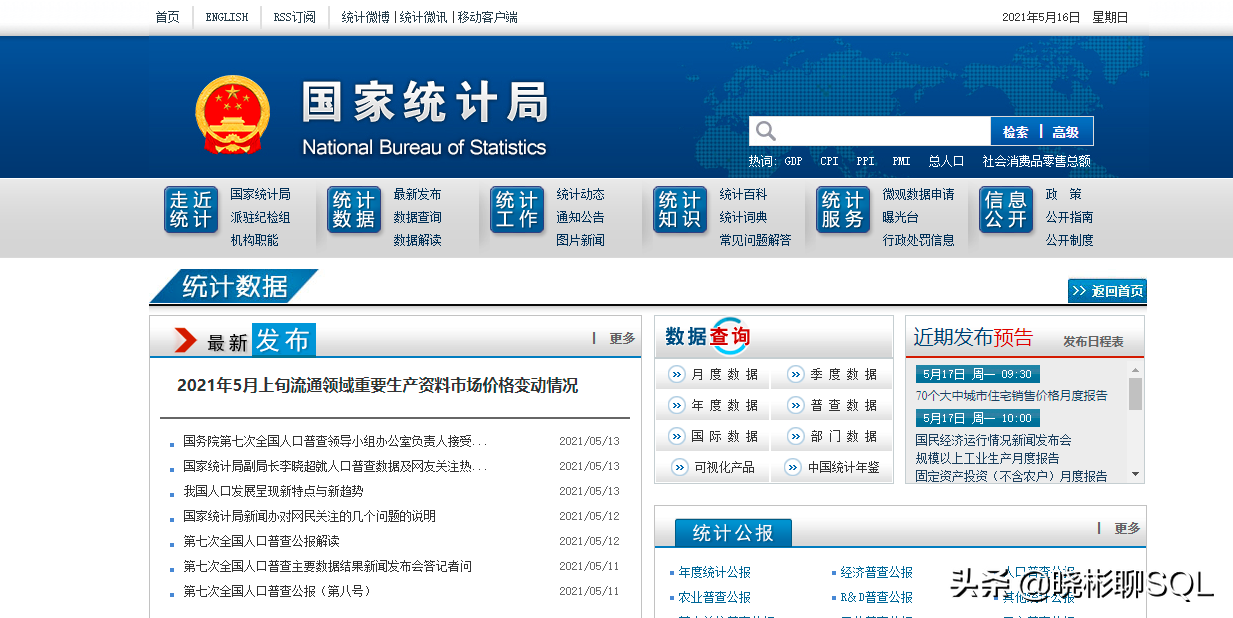Open 微观数据申请 link
This screenshot has width=1233, height=618.
pyautogui.click(x=918, y=194)
